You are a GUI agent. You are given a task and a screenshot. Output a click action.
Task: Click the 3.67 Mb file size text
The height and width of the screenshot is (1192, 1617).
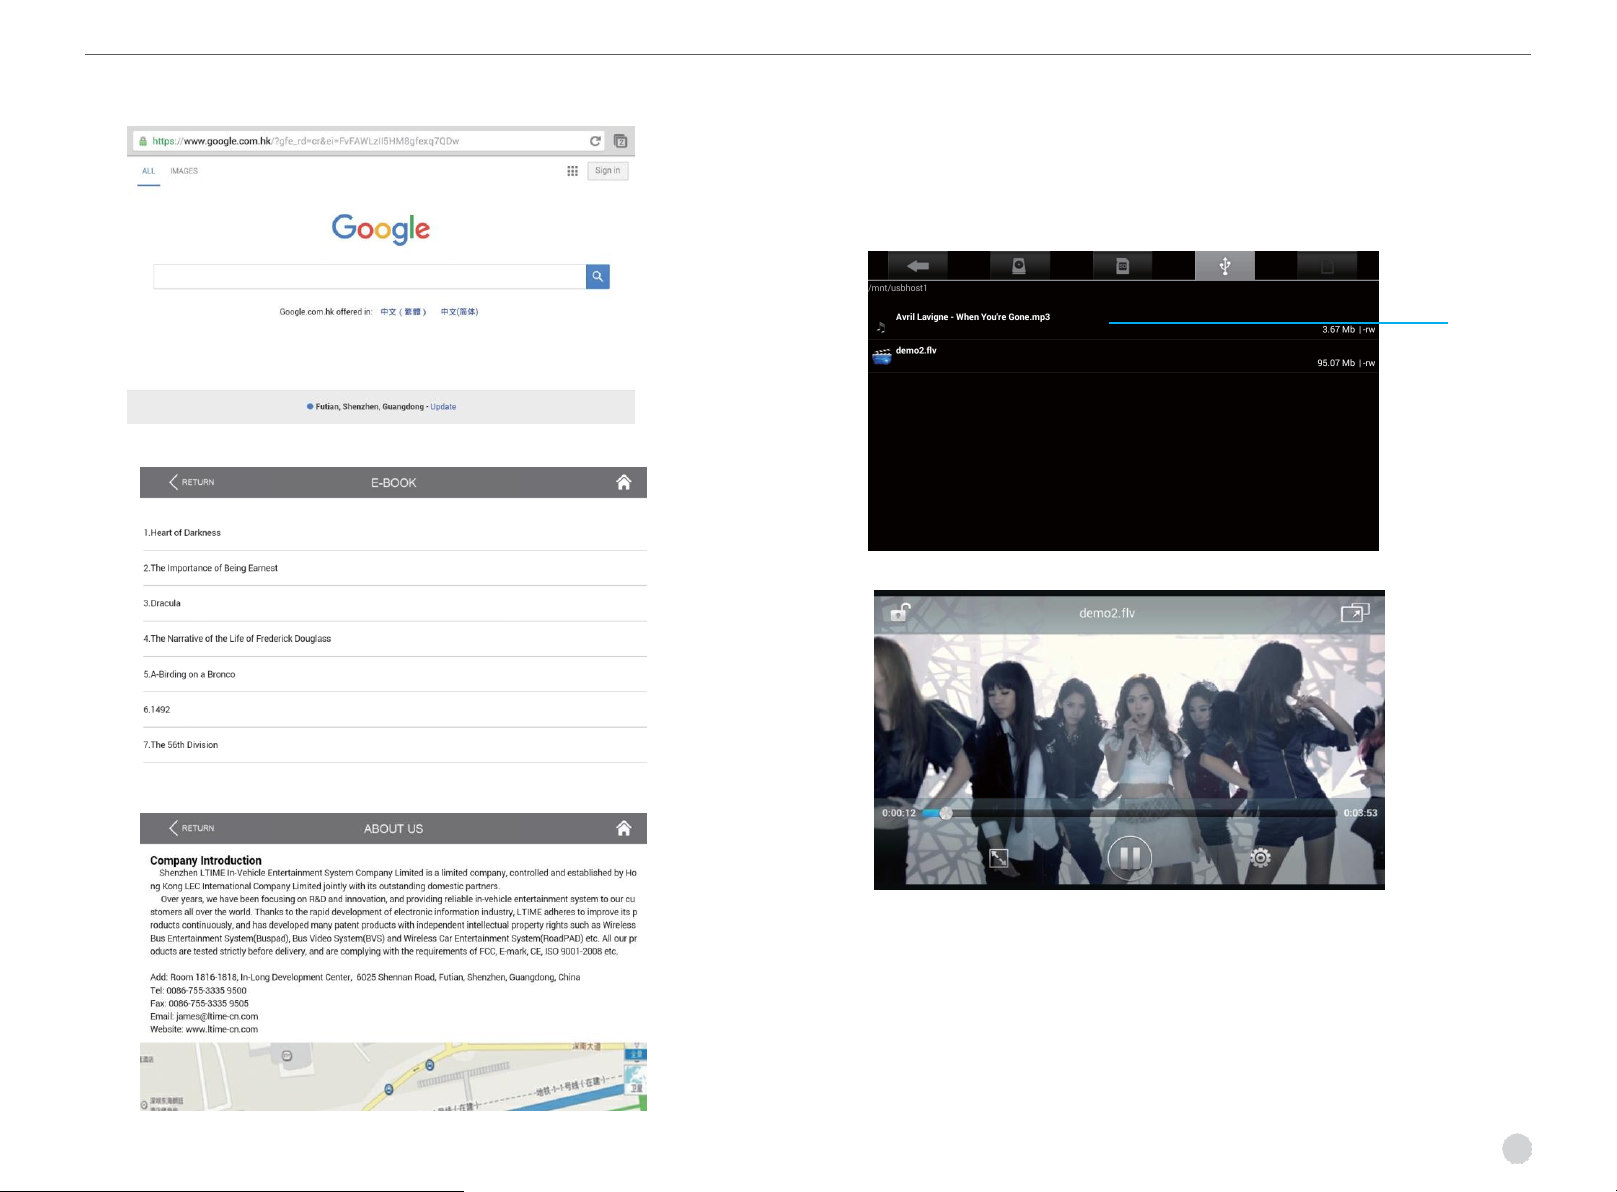[1338, 329]
